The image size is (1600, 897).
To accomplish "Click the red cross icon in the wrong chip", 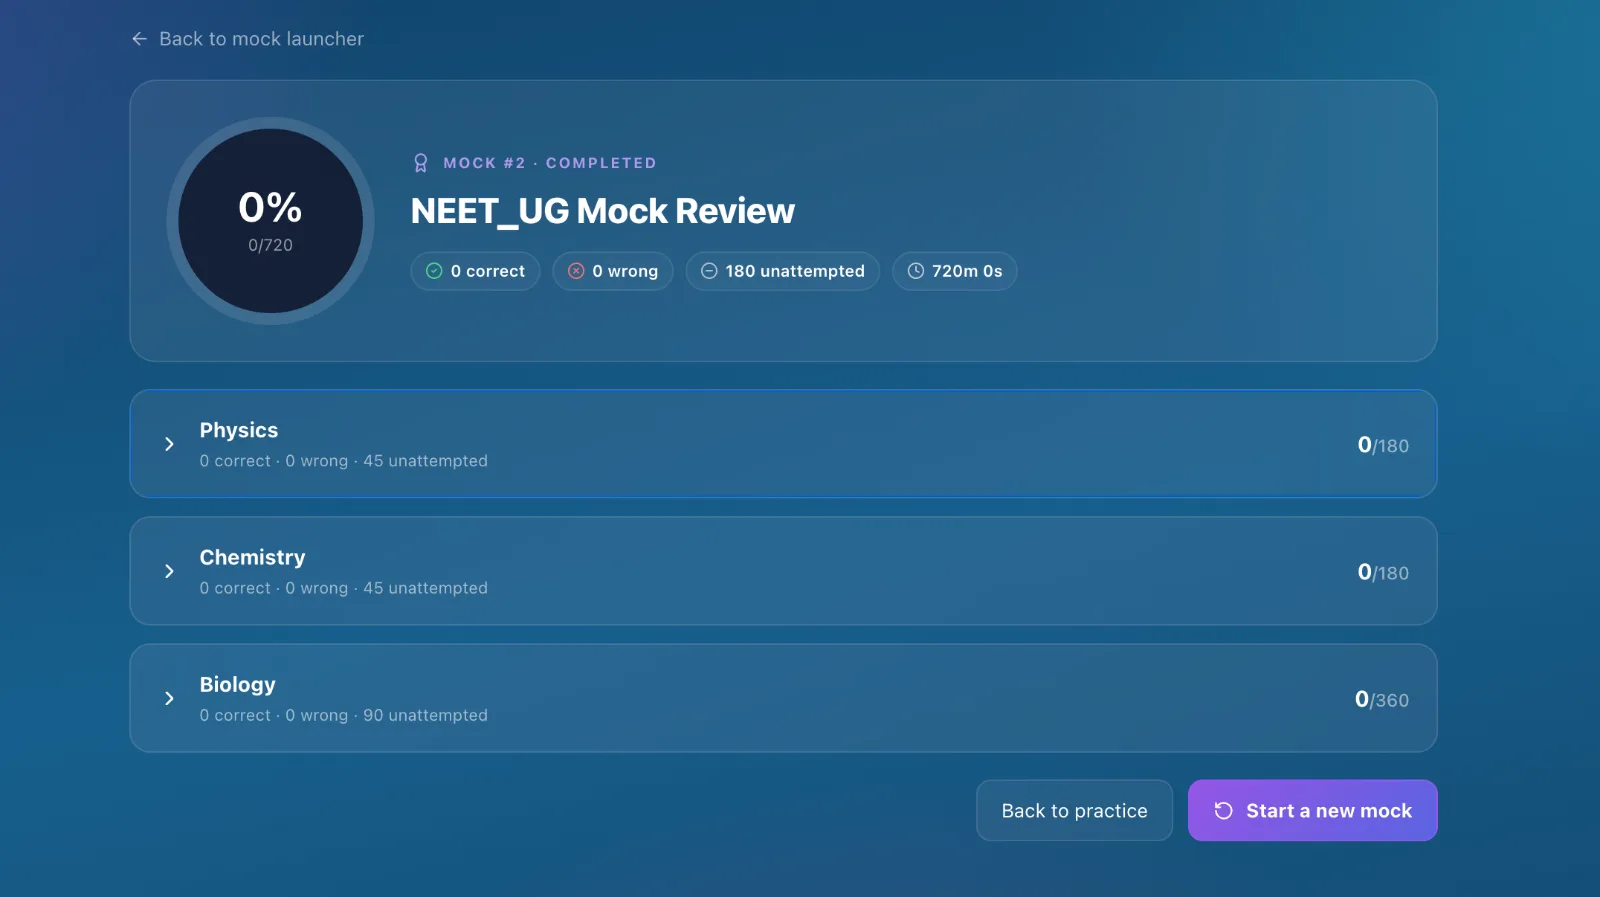I will [576, 271].
